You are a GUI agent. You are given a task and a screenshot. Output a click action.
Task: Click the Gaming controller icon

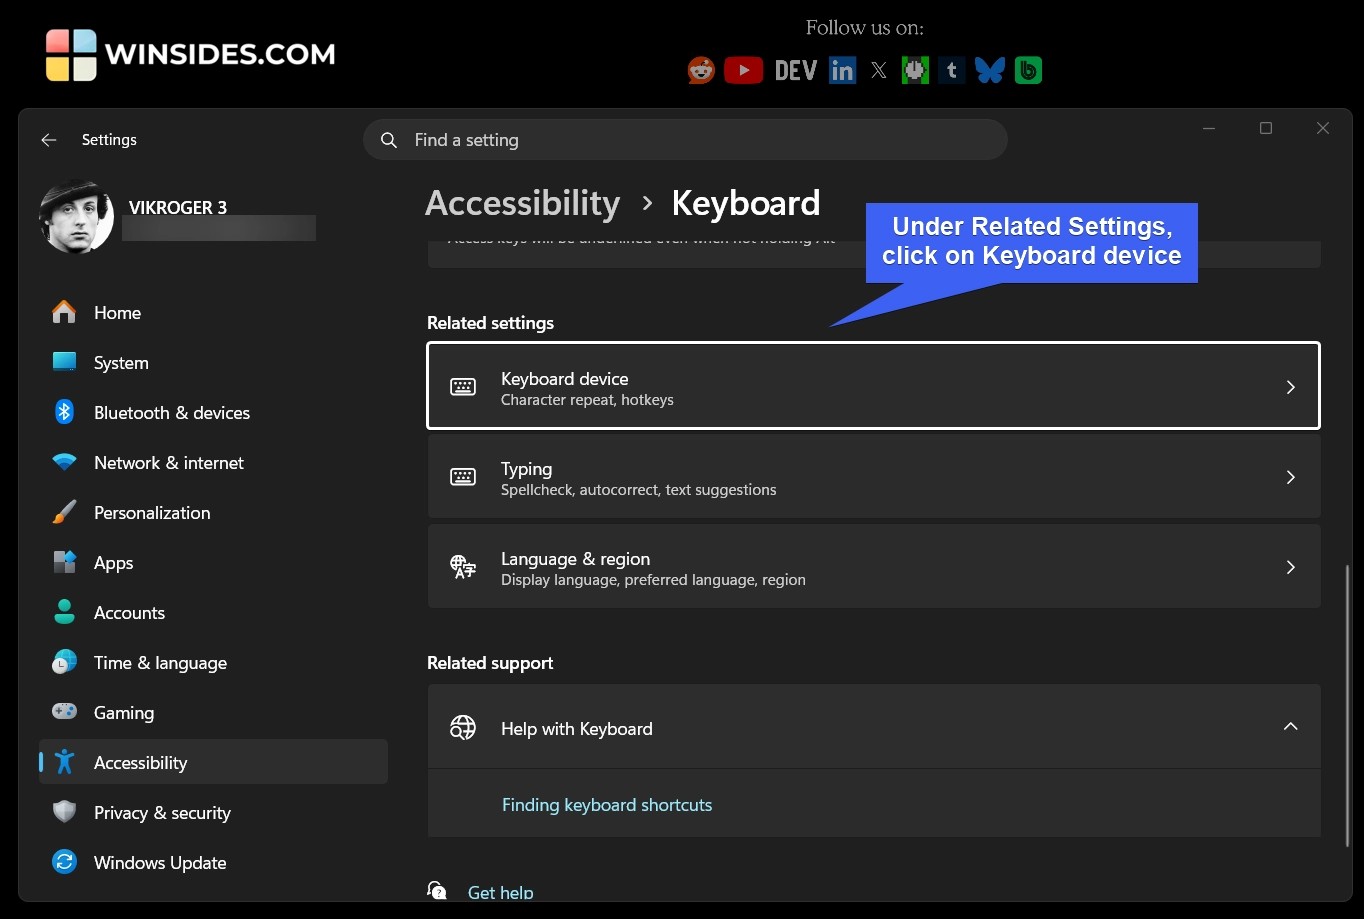[64, 712]
